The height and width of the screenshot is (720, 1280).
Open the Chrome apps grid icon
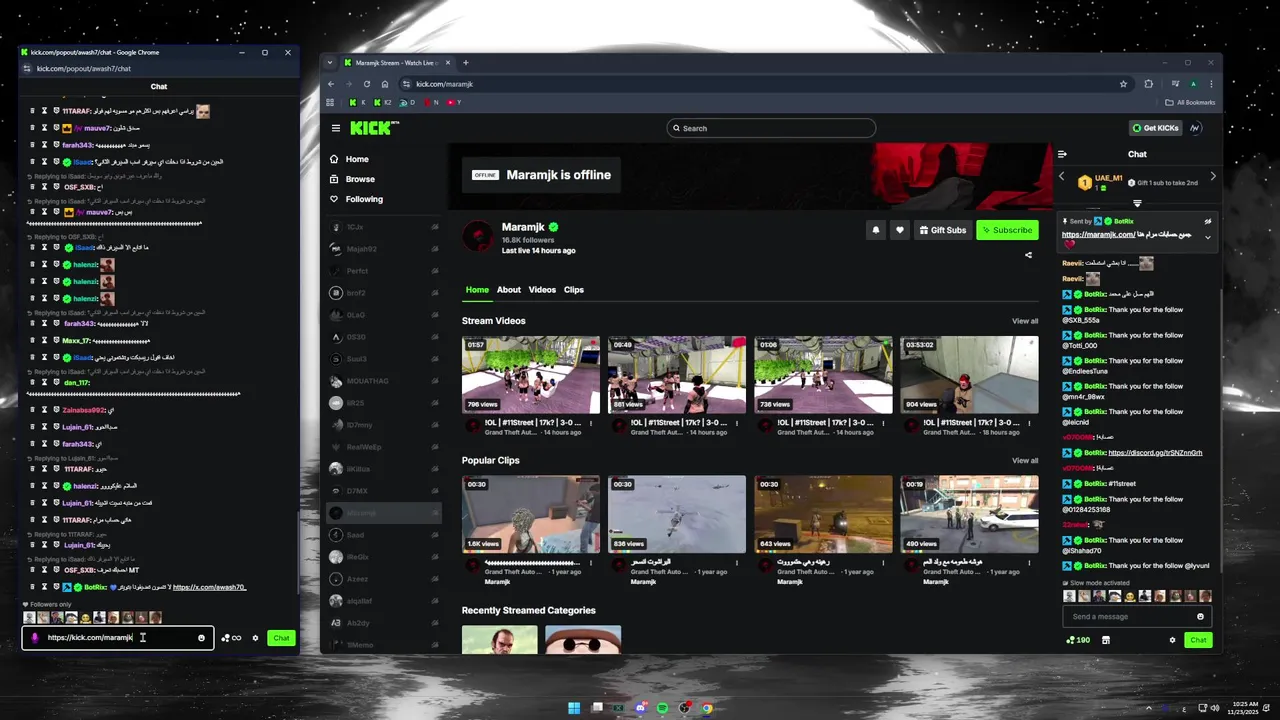(x=331, y=102)
